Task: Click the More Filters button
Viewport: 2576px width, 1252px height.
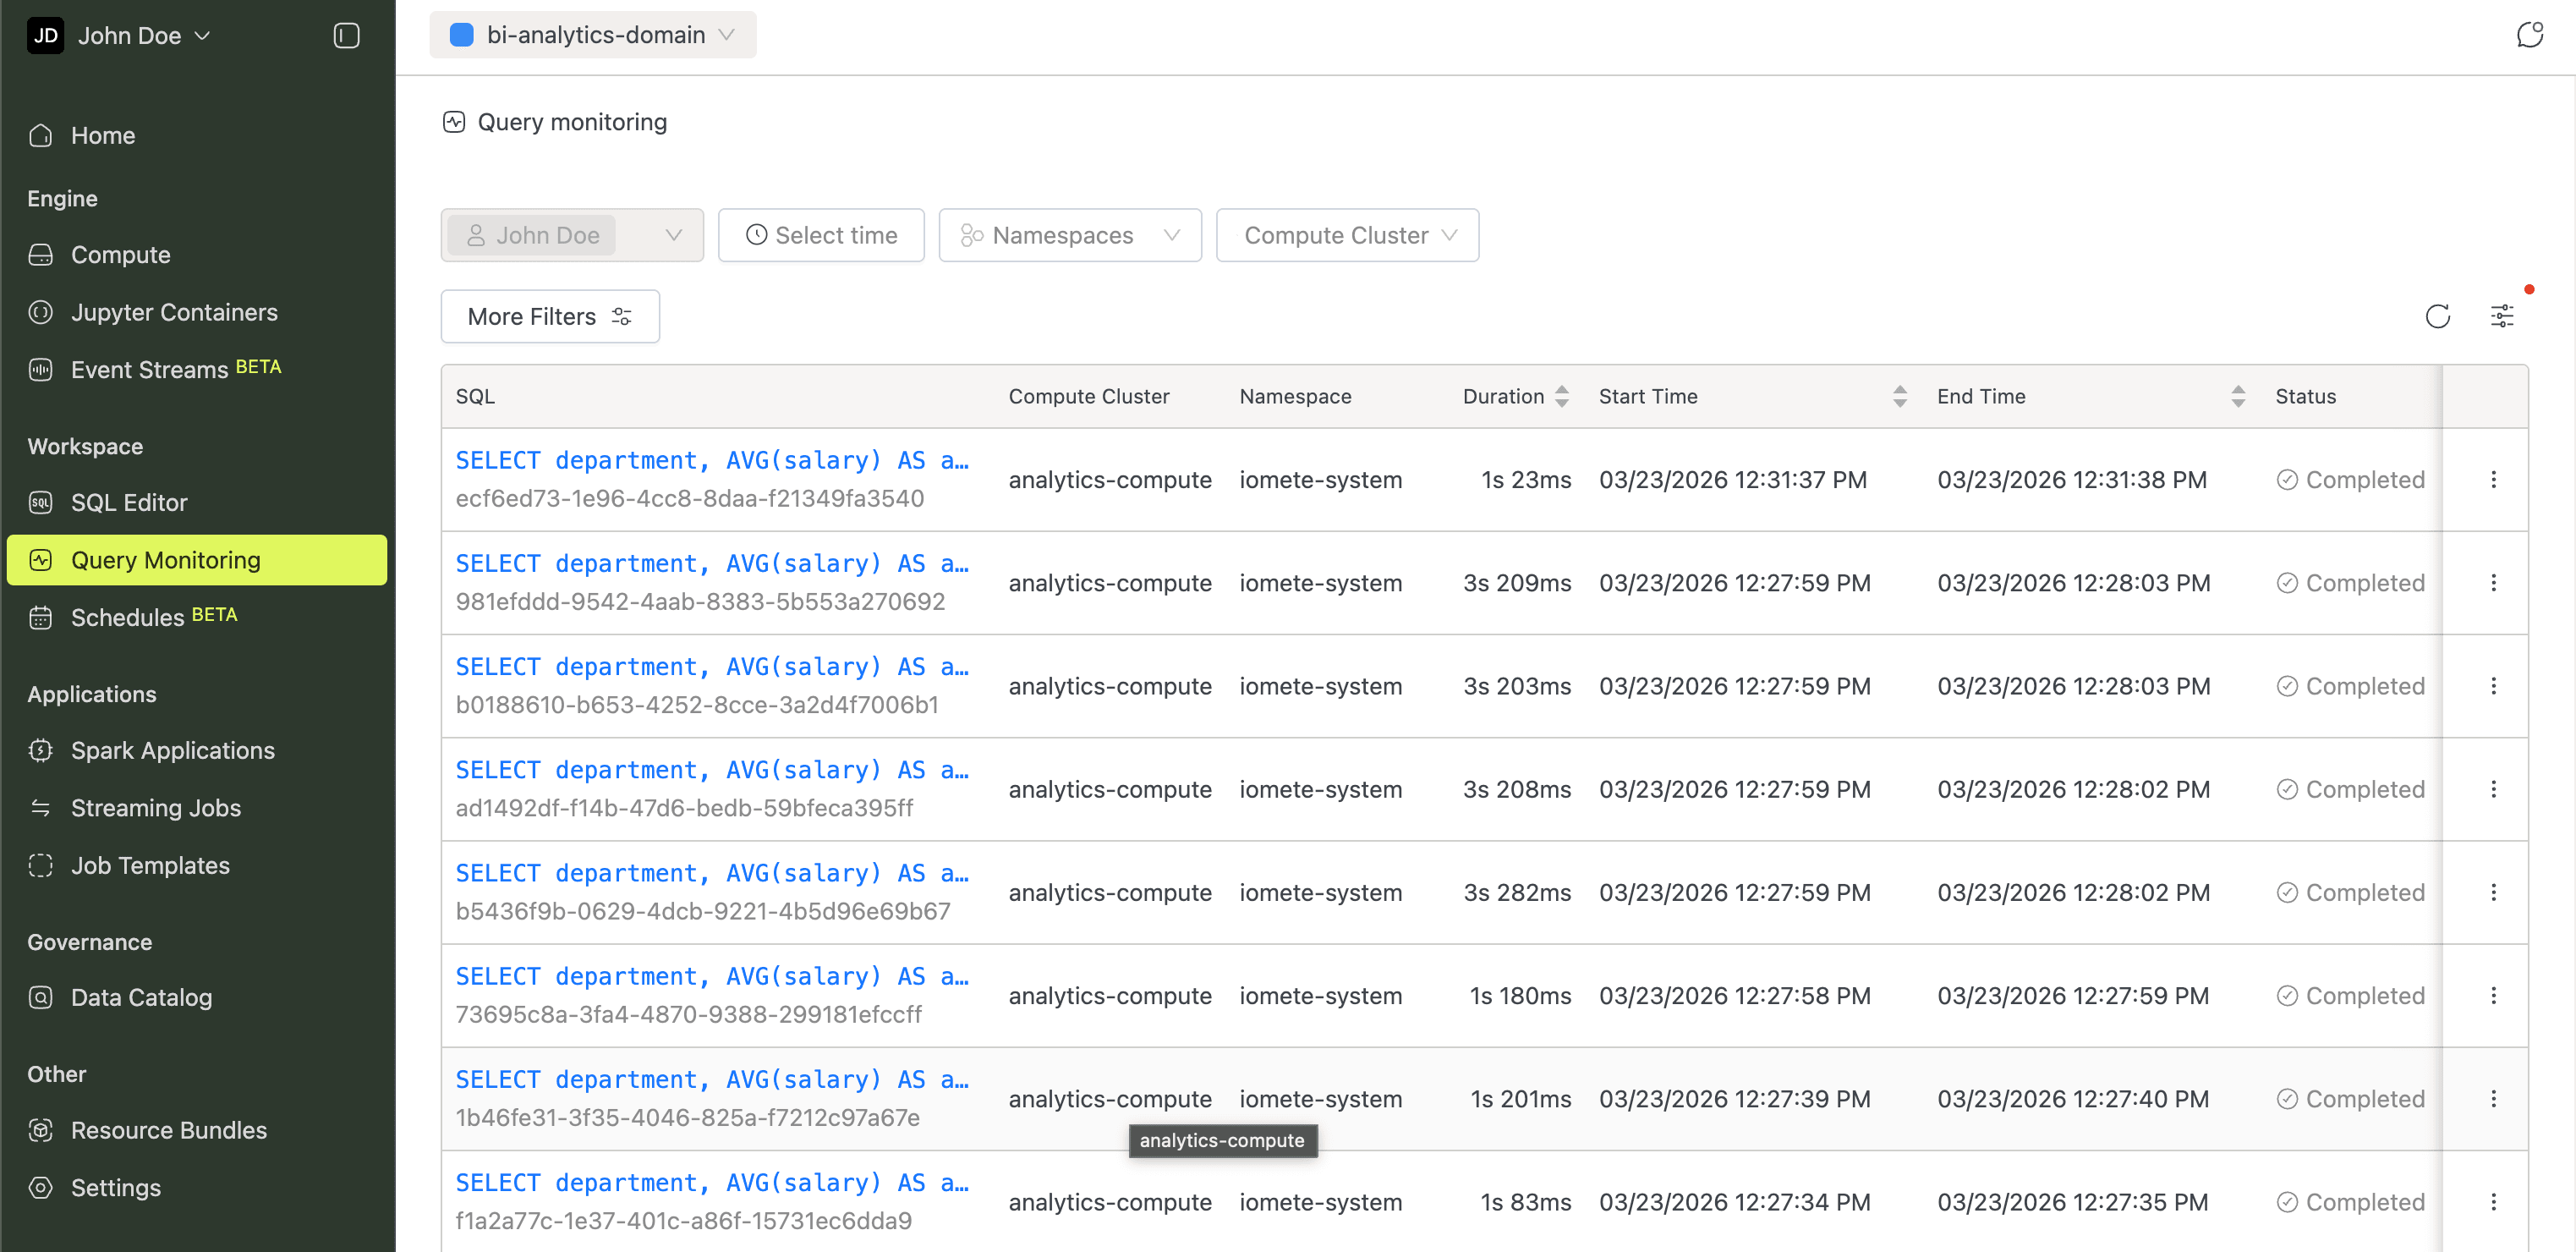Action: (x=549, y=316)
